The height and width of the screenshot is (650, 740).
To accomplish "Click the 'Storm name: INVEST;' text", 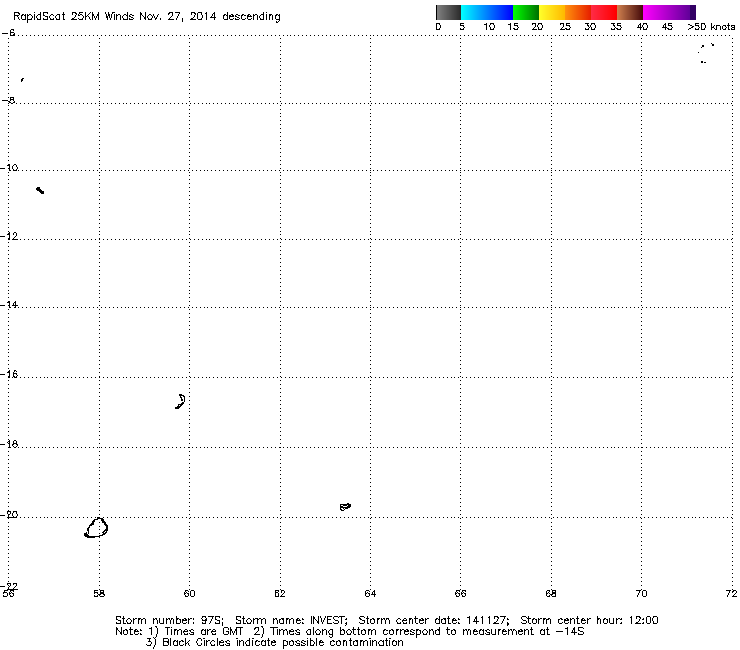I will [291, 620].
